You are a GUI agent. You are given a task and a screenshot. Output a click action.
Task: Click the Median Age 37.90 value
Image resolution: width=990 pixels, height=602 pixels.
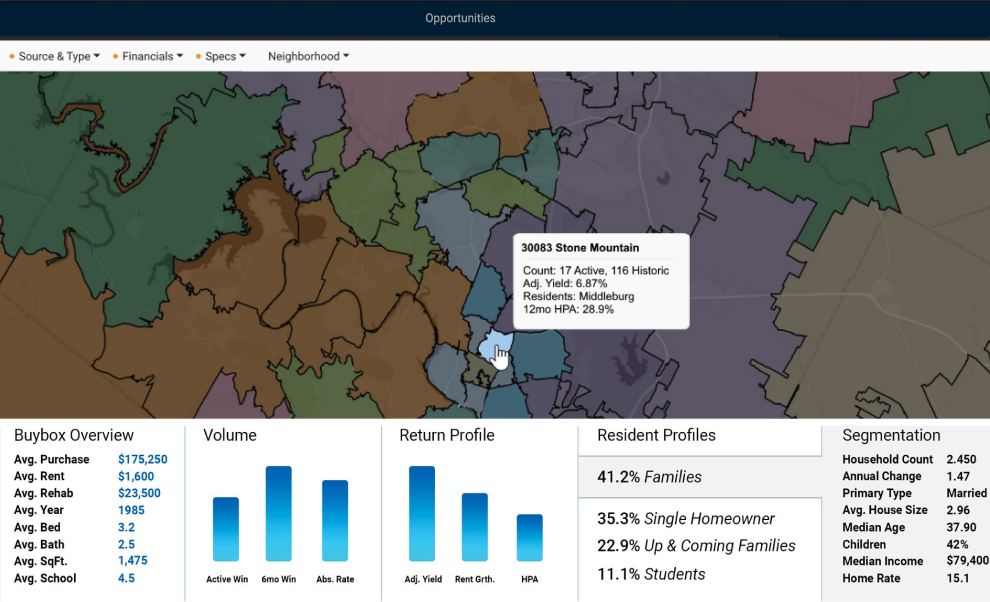(x=961, y=527)
